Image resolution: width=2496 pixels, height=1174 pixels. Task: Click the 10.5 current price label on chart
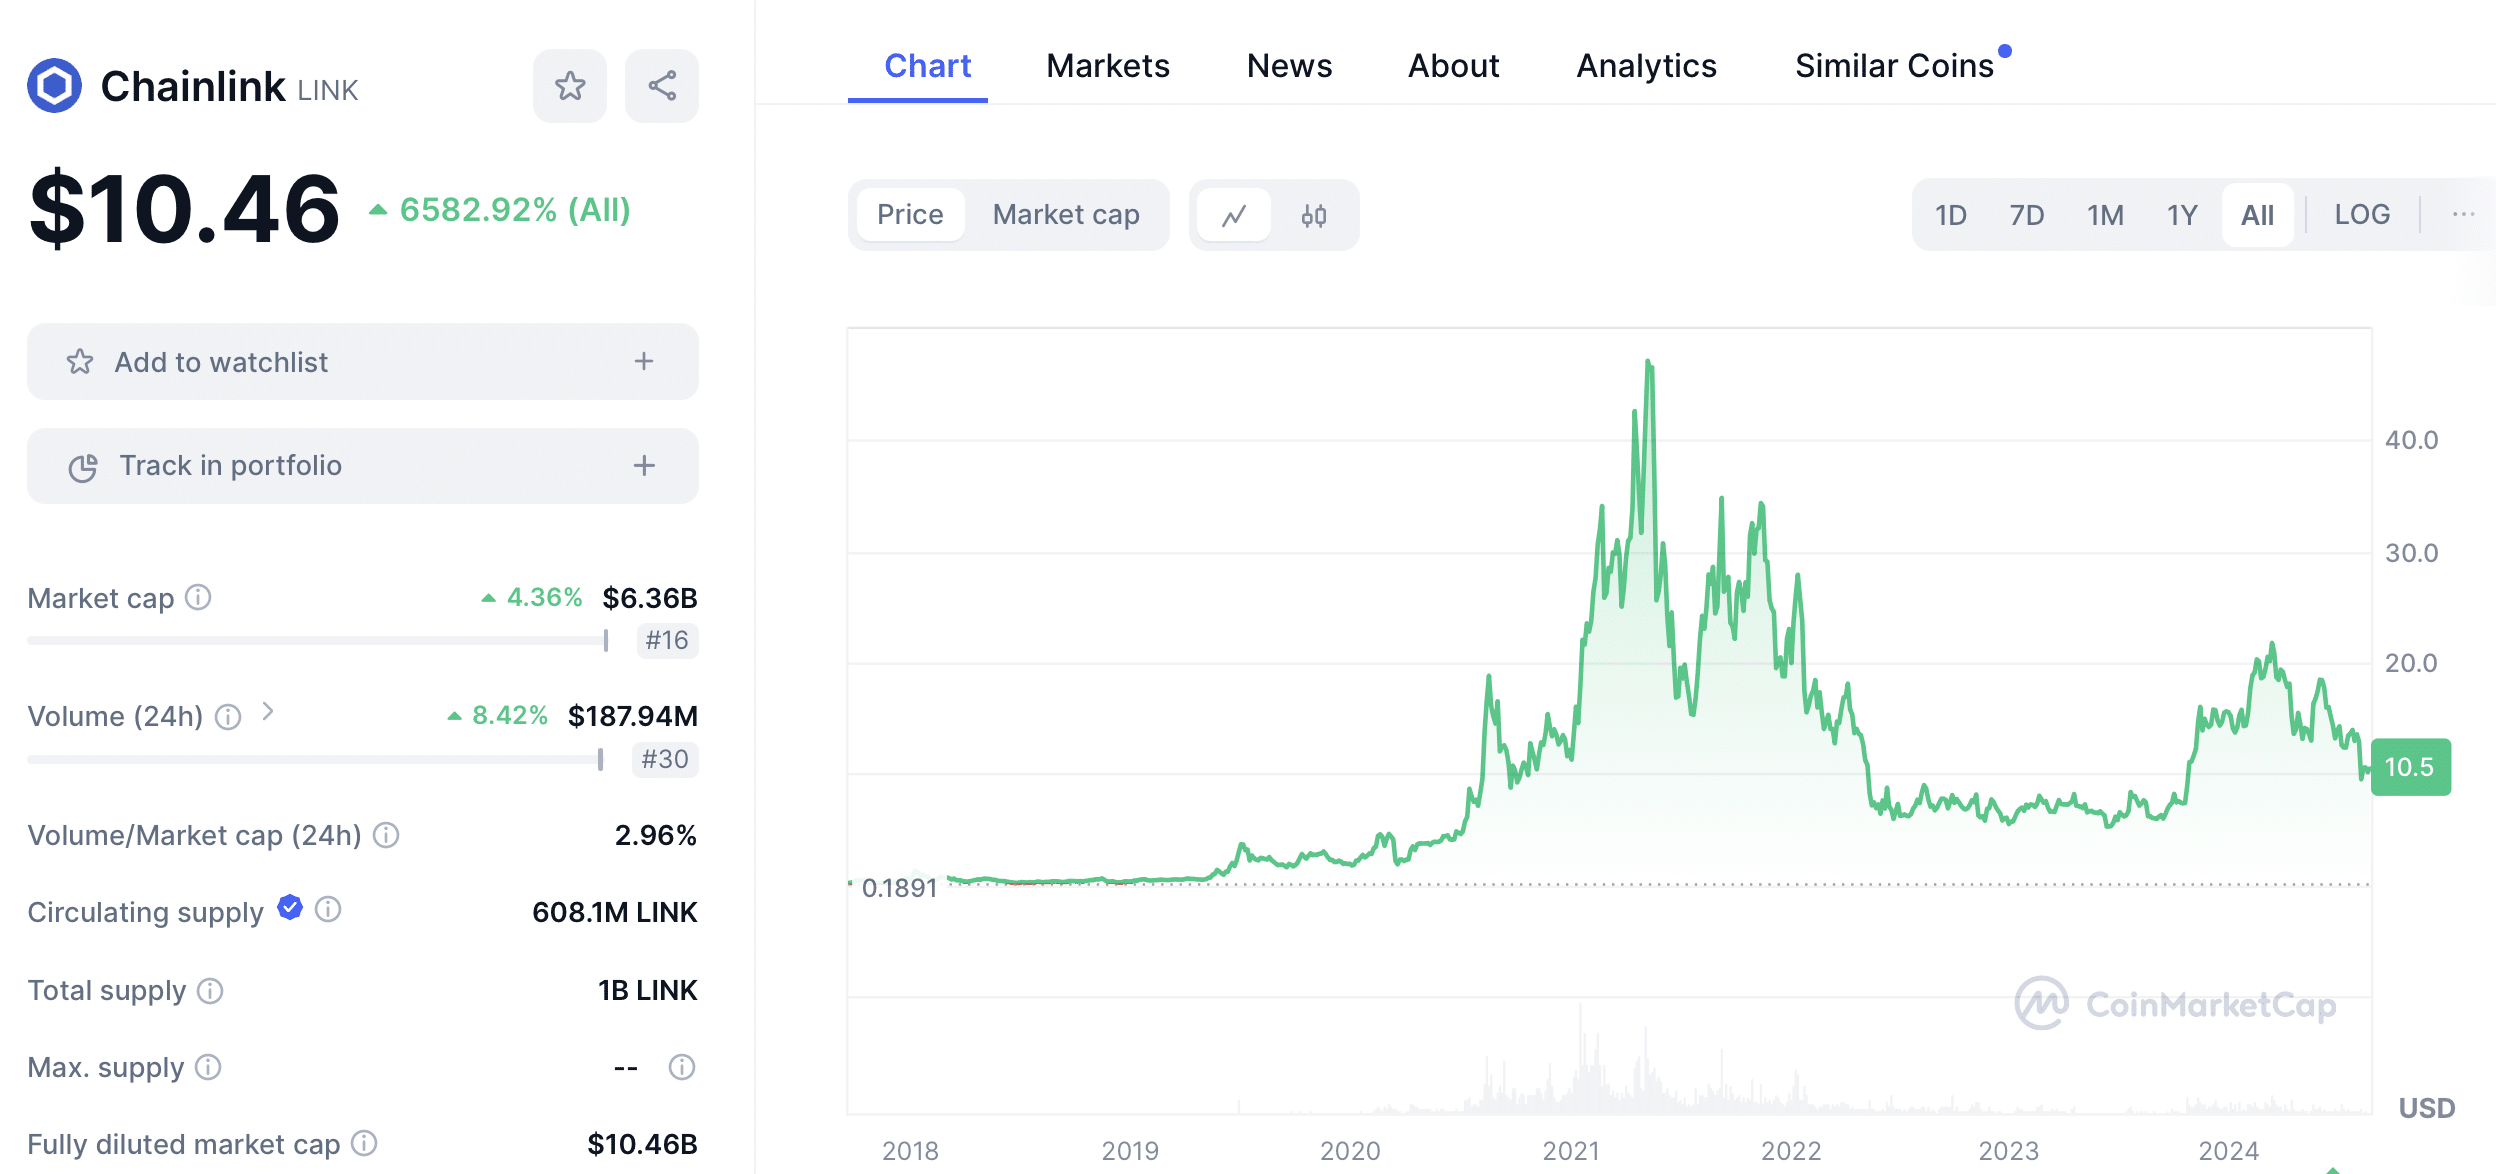(x=2410, y=767)
